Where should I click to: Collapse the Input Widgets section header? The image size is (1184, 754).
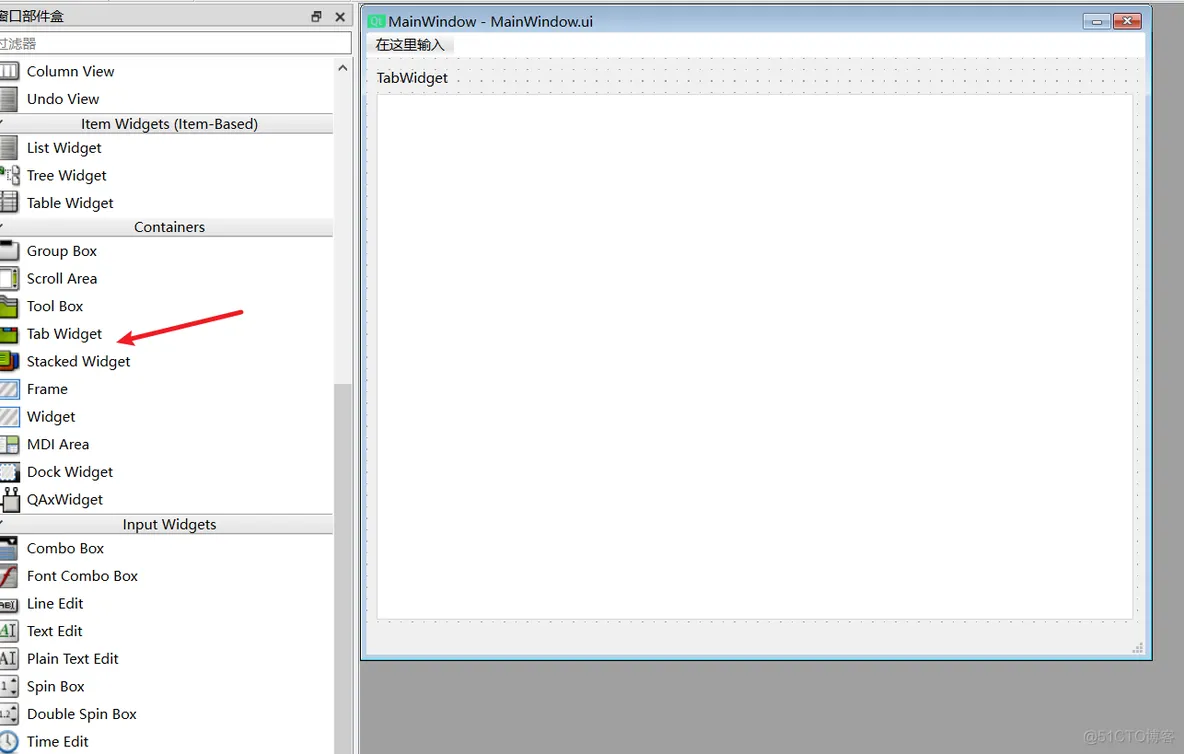[x=166, y=525]
